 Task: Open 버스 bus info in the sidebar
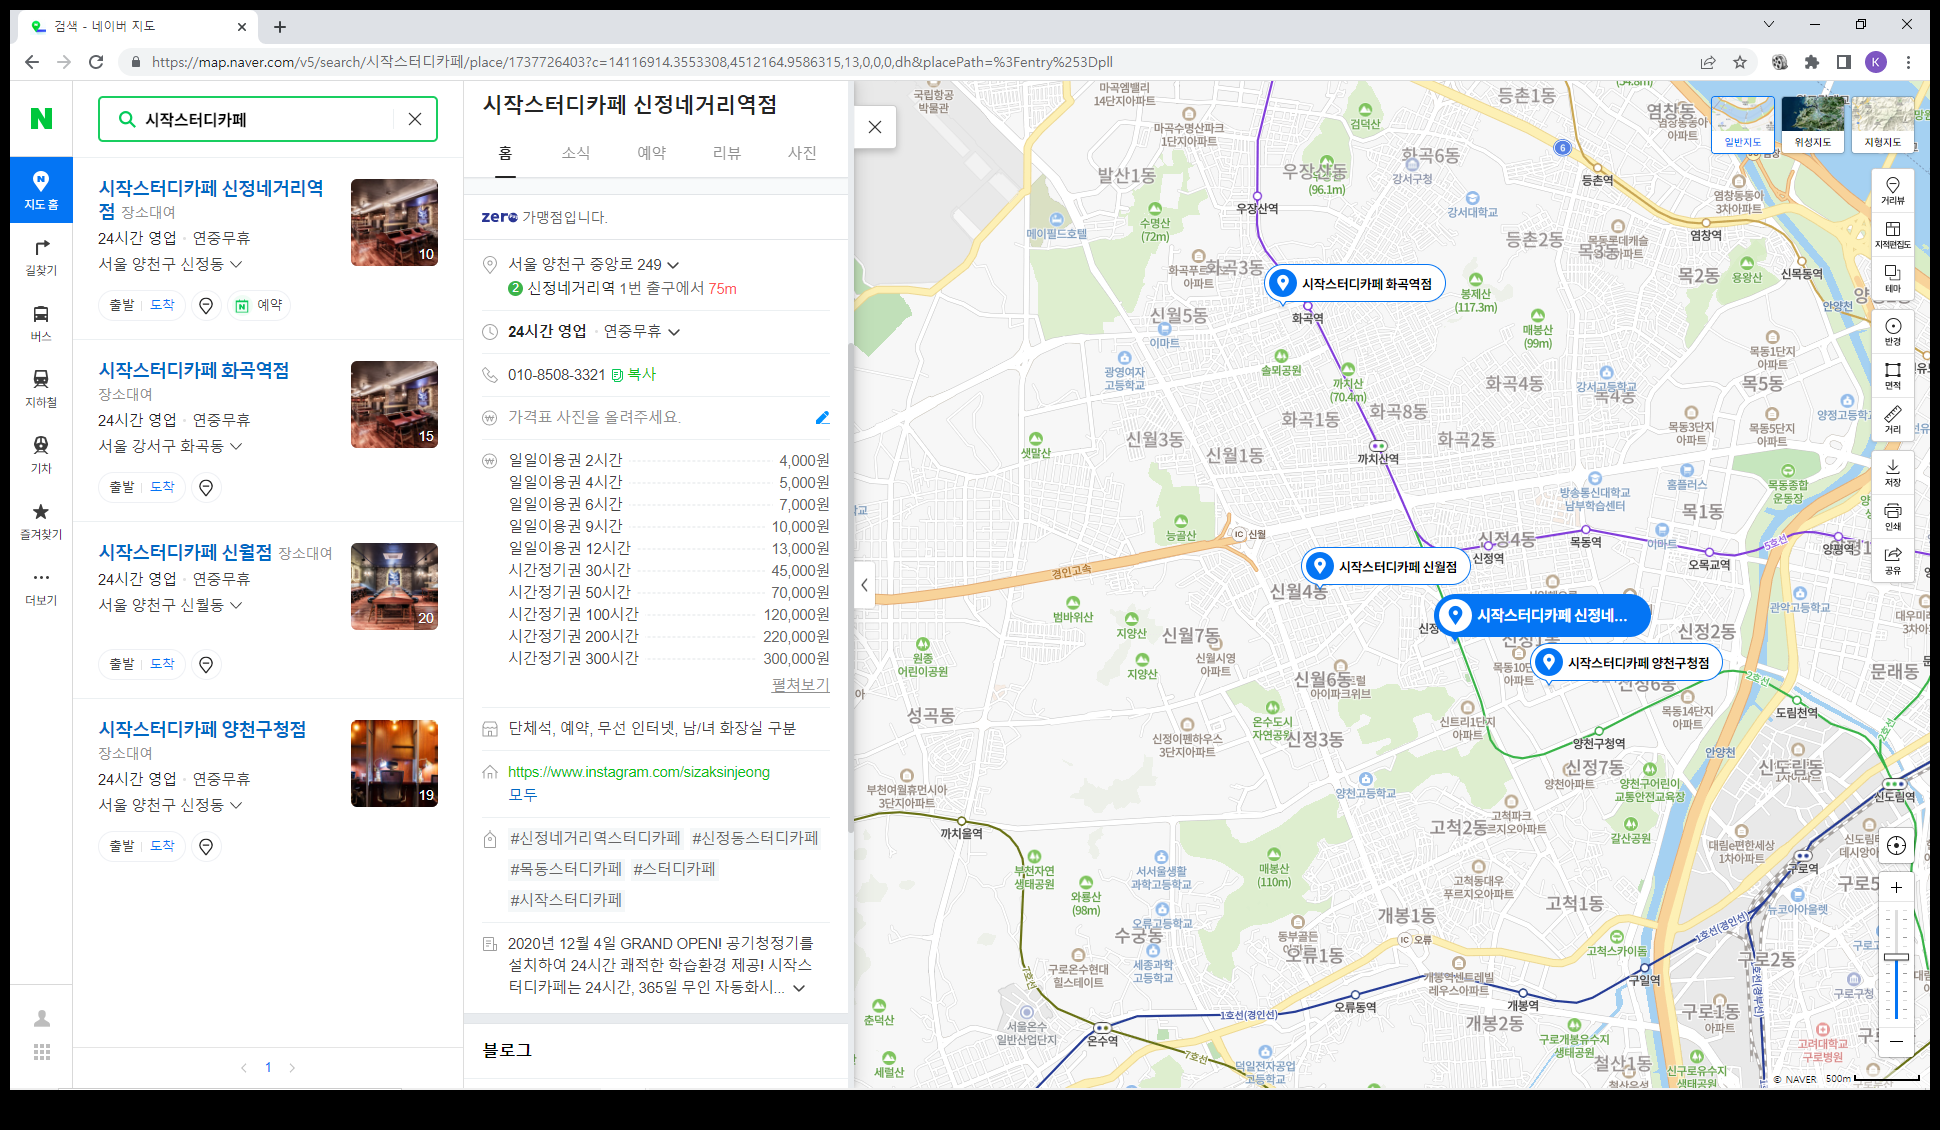tap(41, 323)
